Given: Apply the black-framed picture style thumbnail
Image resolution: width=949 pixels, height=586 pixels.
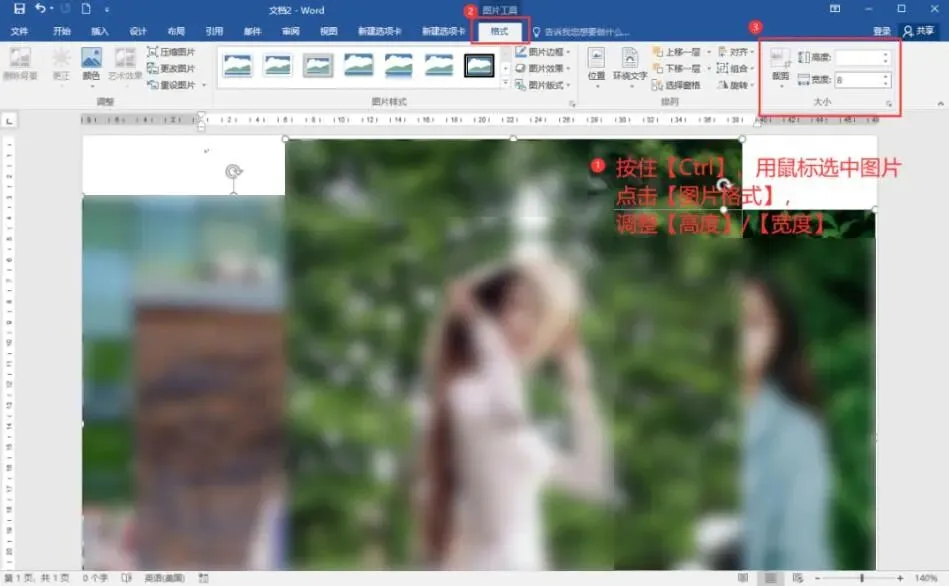Looking at the screenshot, I should click(x=479, y=65).
